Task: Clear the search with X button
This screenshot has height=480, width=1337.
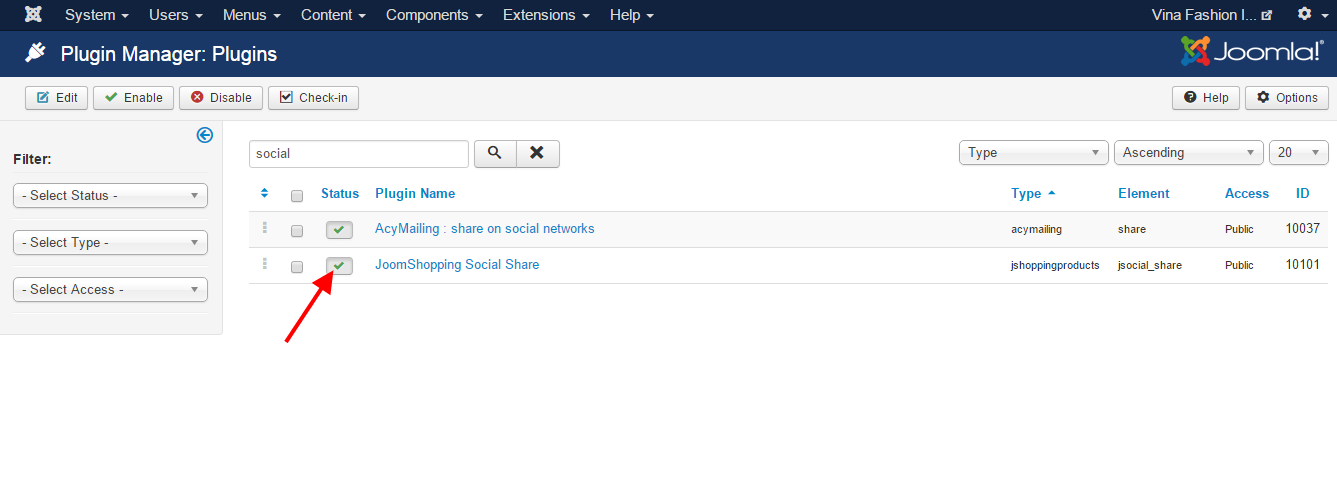Action: click(x=537, y=153)
